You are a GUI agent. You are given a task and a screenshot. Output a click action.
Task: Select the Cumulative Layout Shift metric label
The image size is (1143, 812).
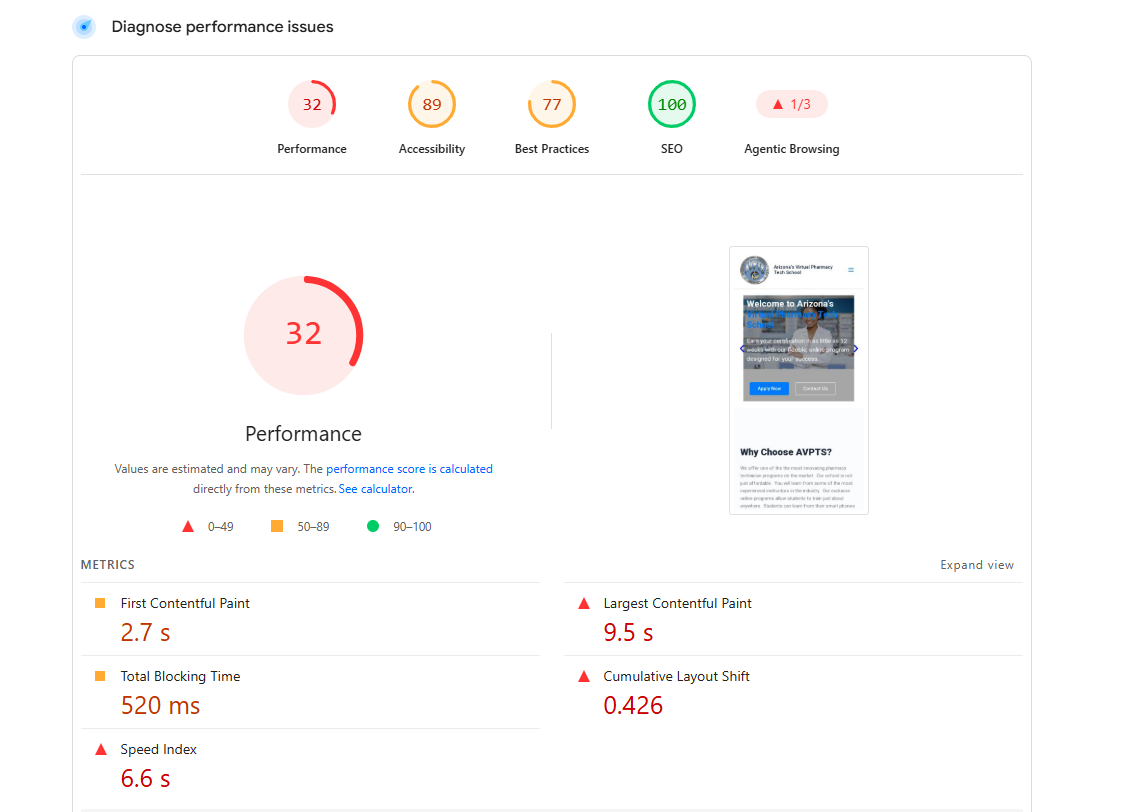pyautogui.click(x=676, y=676)
